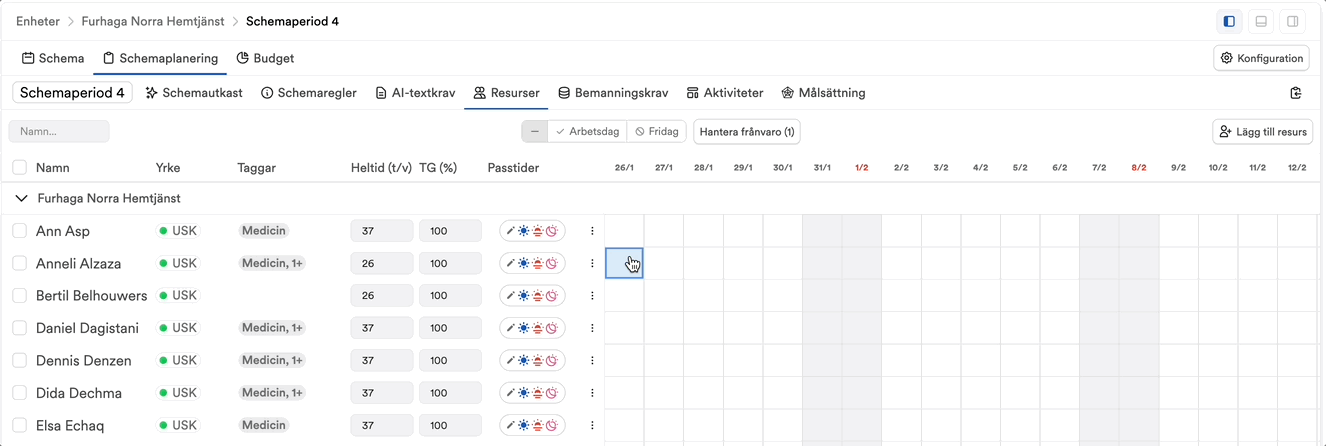Click the Namn column header
The height and width of the screenshot is (446, 1326).
[x=53, y=168]
